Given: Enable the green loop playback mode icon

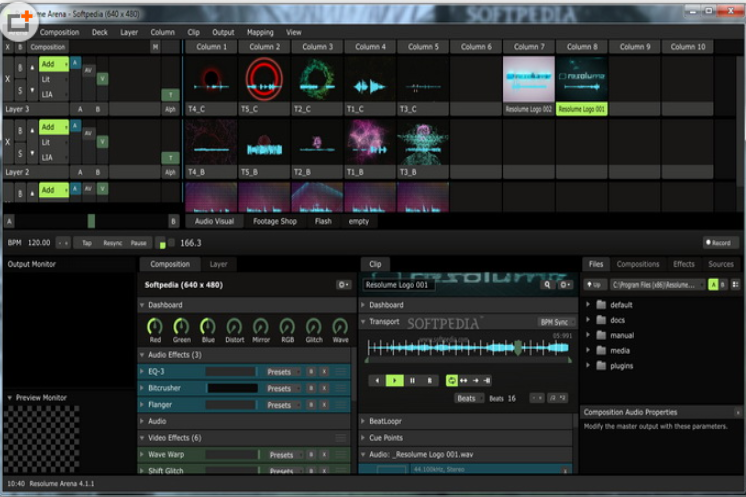Looking at the screenshot, I should coord(452,380).
